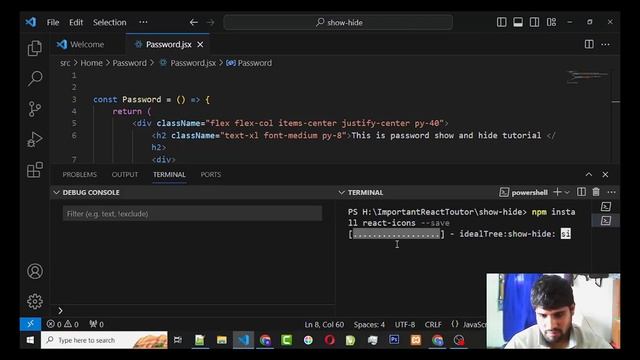Click the errors and warnings count in status bar
Screen dimensions: 640x360
pos(62,324)
